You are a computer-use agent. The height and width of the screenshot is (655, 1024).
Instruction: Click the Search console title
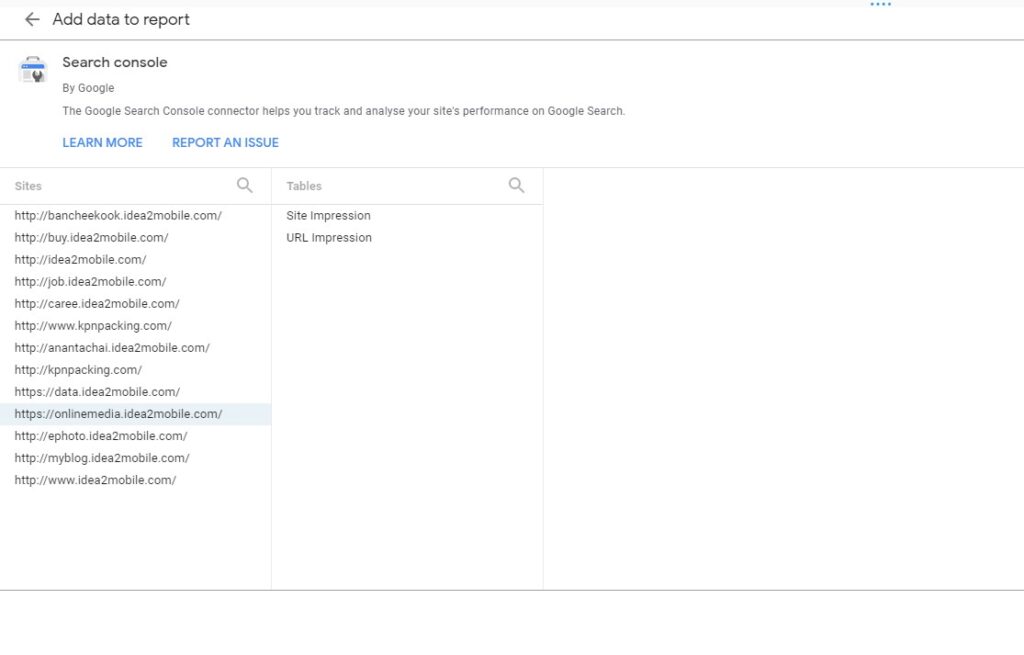(x=115, y=62)
